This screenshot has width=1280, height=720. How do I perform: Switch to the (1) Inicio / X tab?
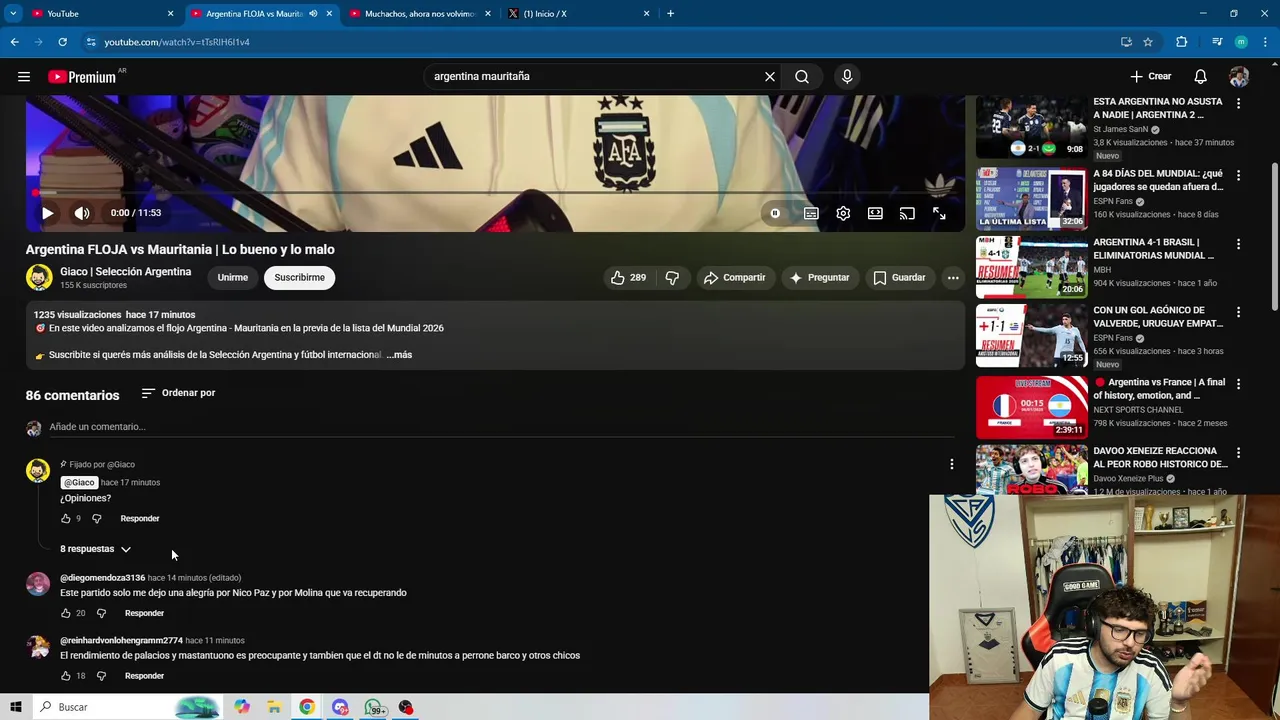click(578, 13)
